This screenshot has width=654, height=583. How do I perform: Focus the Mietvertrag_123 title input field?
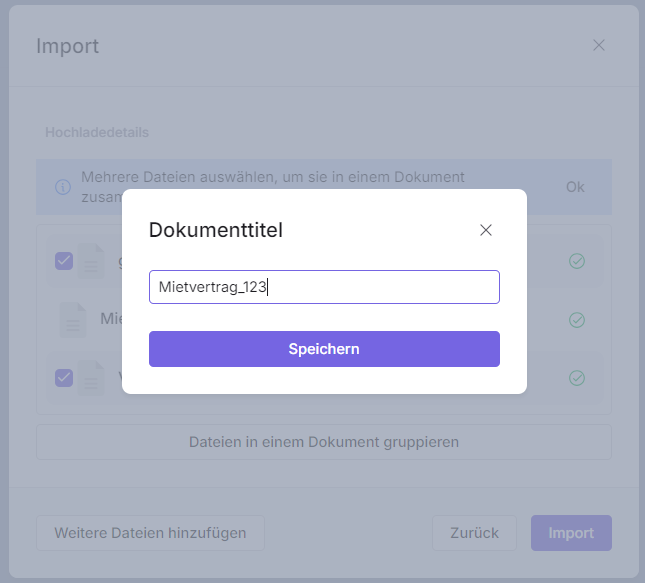pos(324,287)
